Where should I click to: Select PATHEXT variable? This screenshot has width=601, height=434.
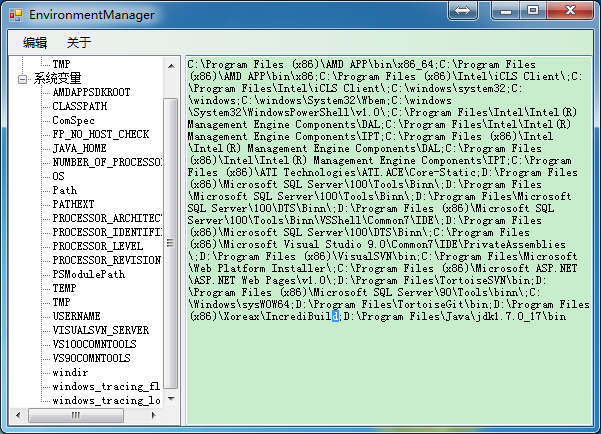coord(73,204)
